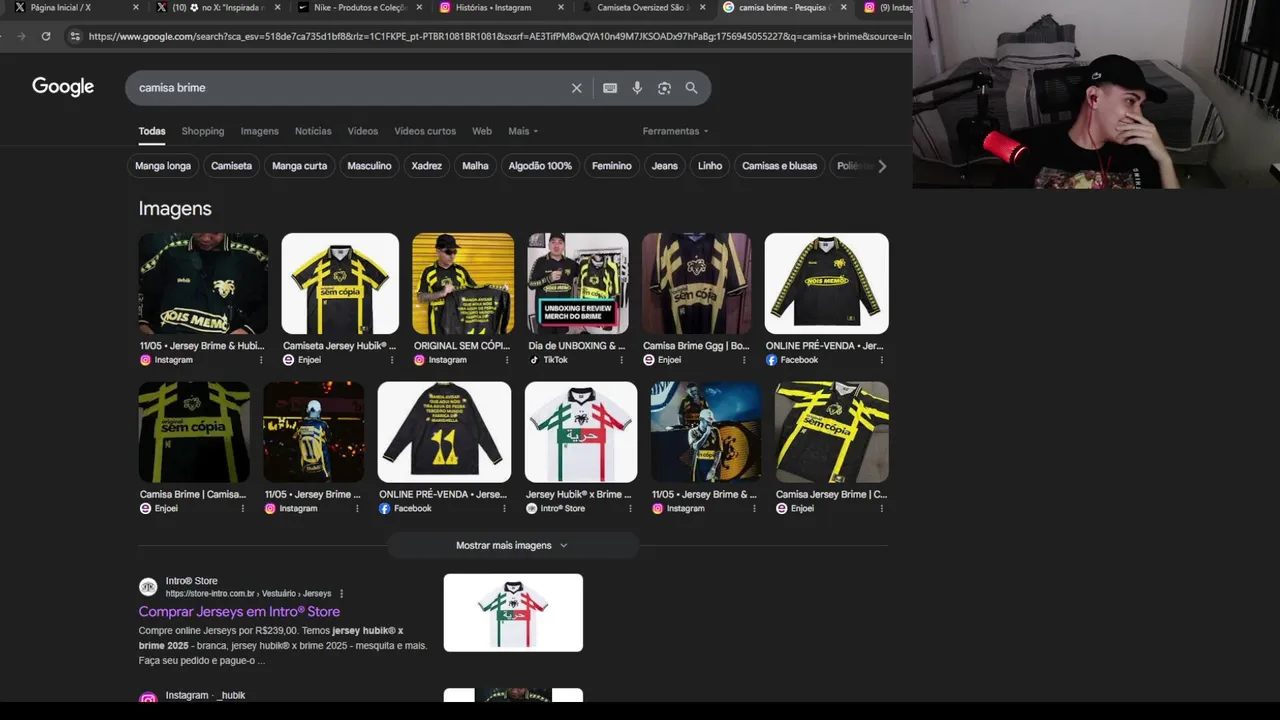The width and height of the screenshot is (1280, 720).
Task: Open three-dot menu for Camiseta Jersey Hubik® Enjoei image
Action: [391, 360]
